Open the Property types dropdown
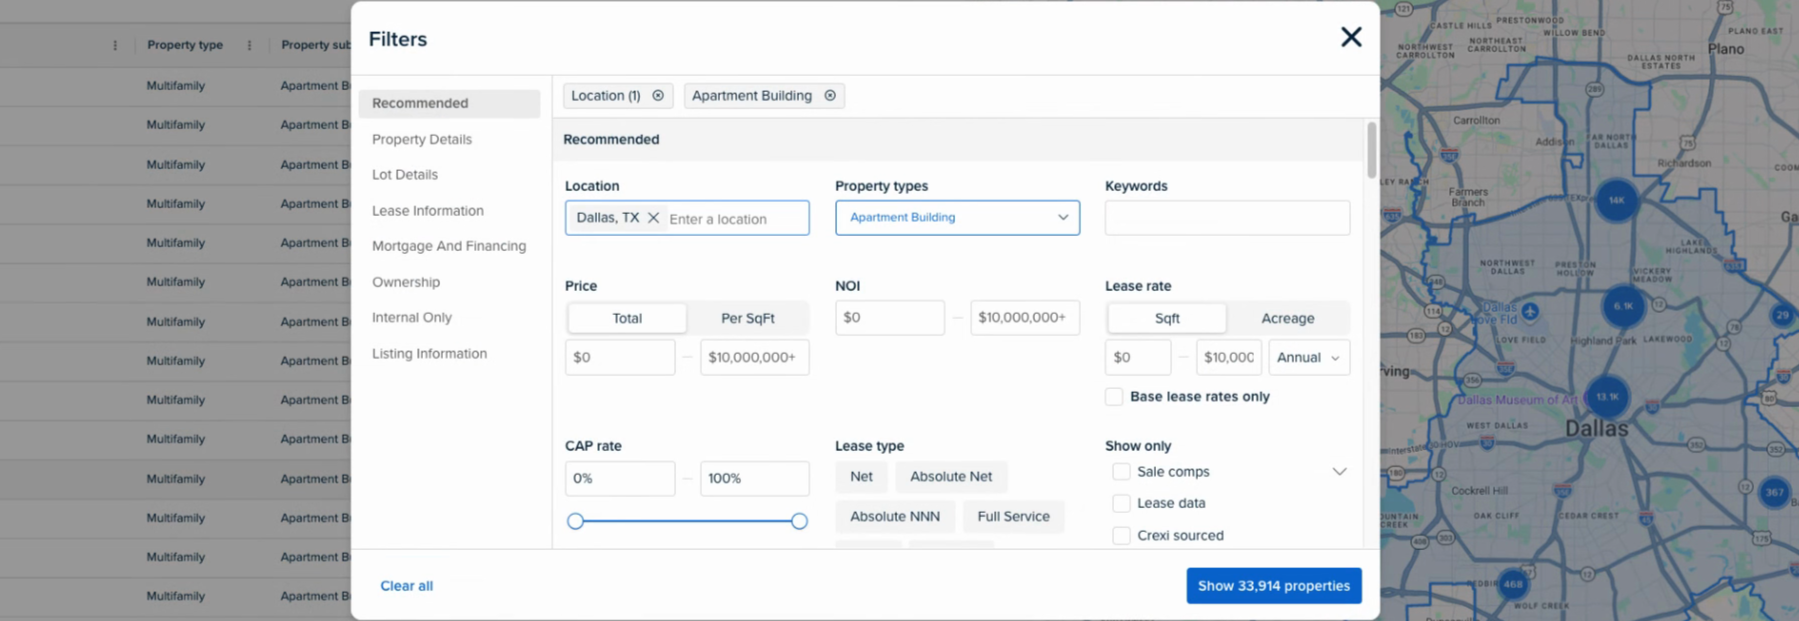 (957, 218)
